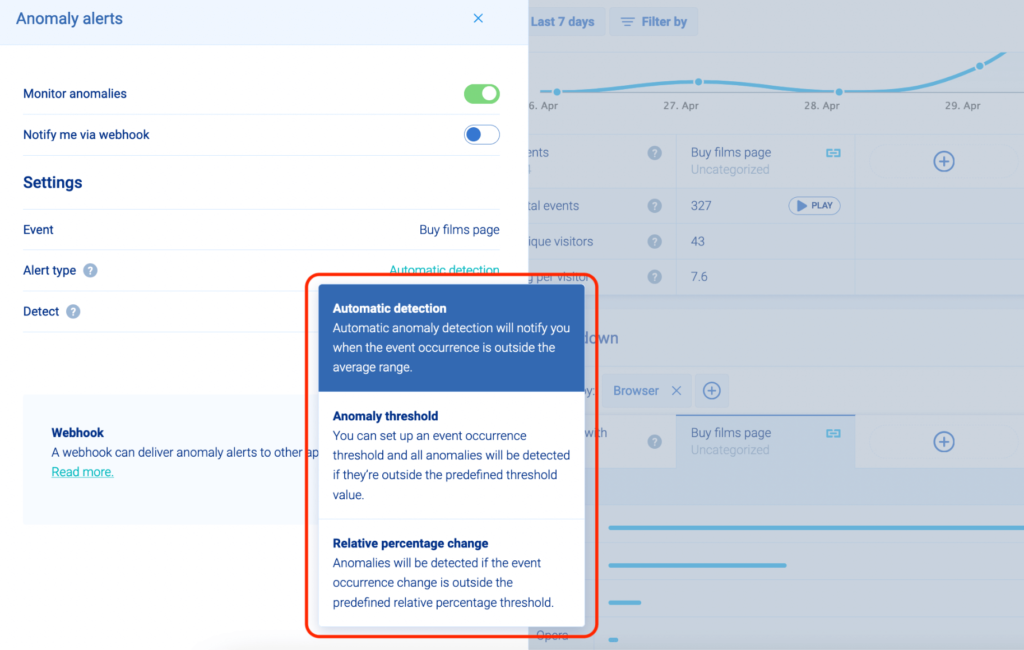Click help icon beside unique visitors row

point(654,241)
